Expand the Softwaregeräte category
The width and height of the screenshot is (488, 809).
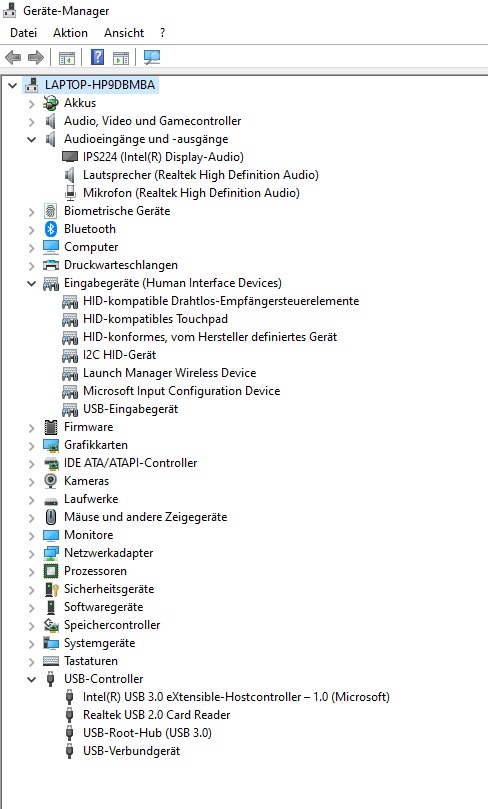coord(31,607)
